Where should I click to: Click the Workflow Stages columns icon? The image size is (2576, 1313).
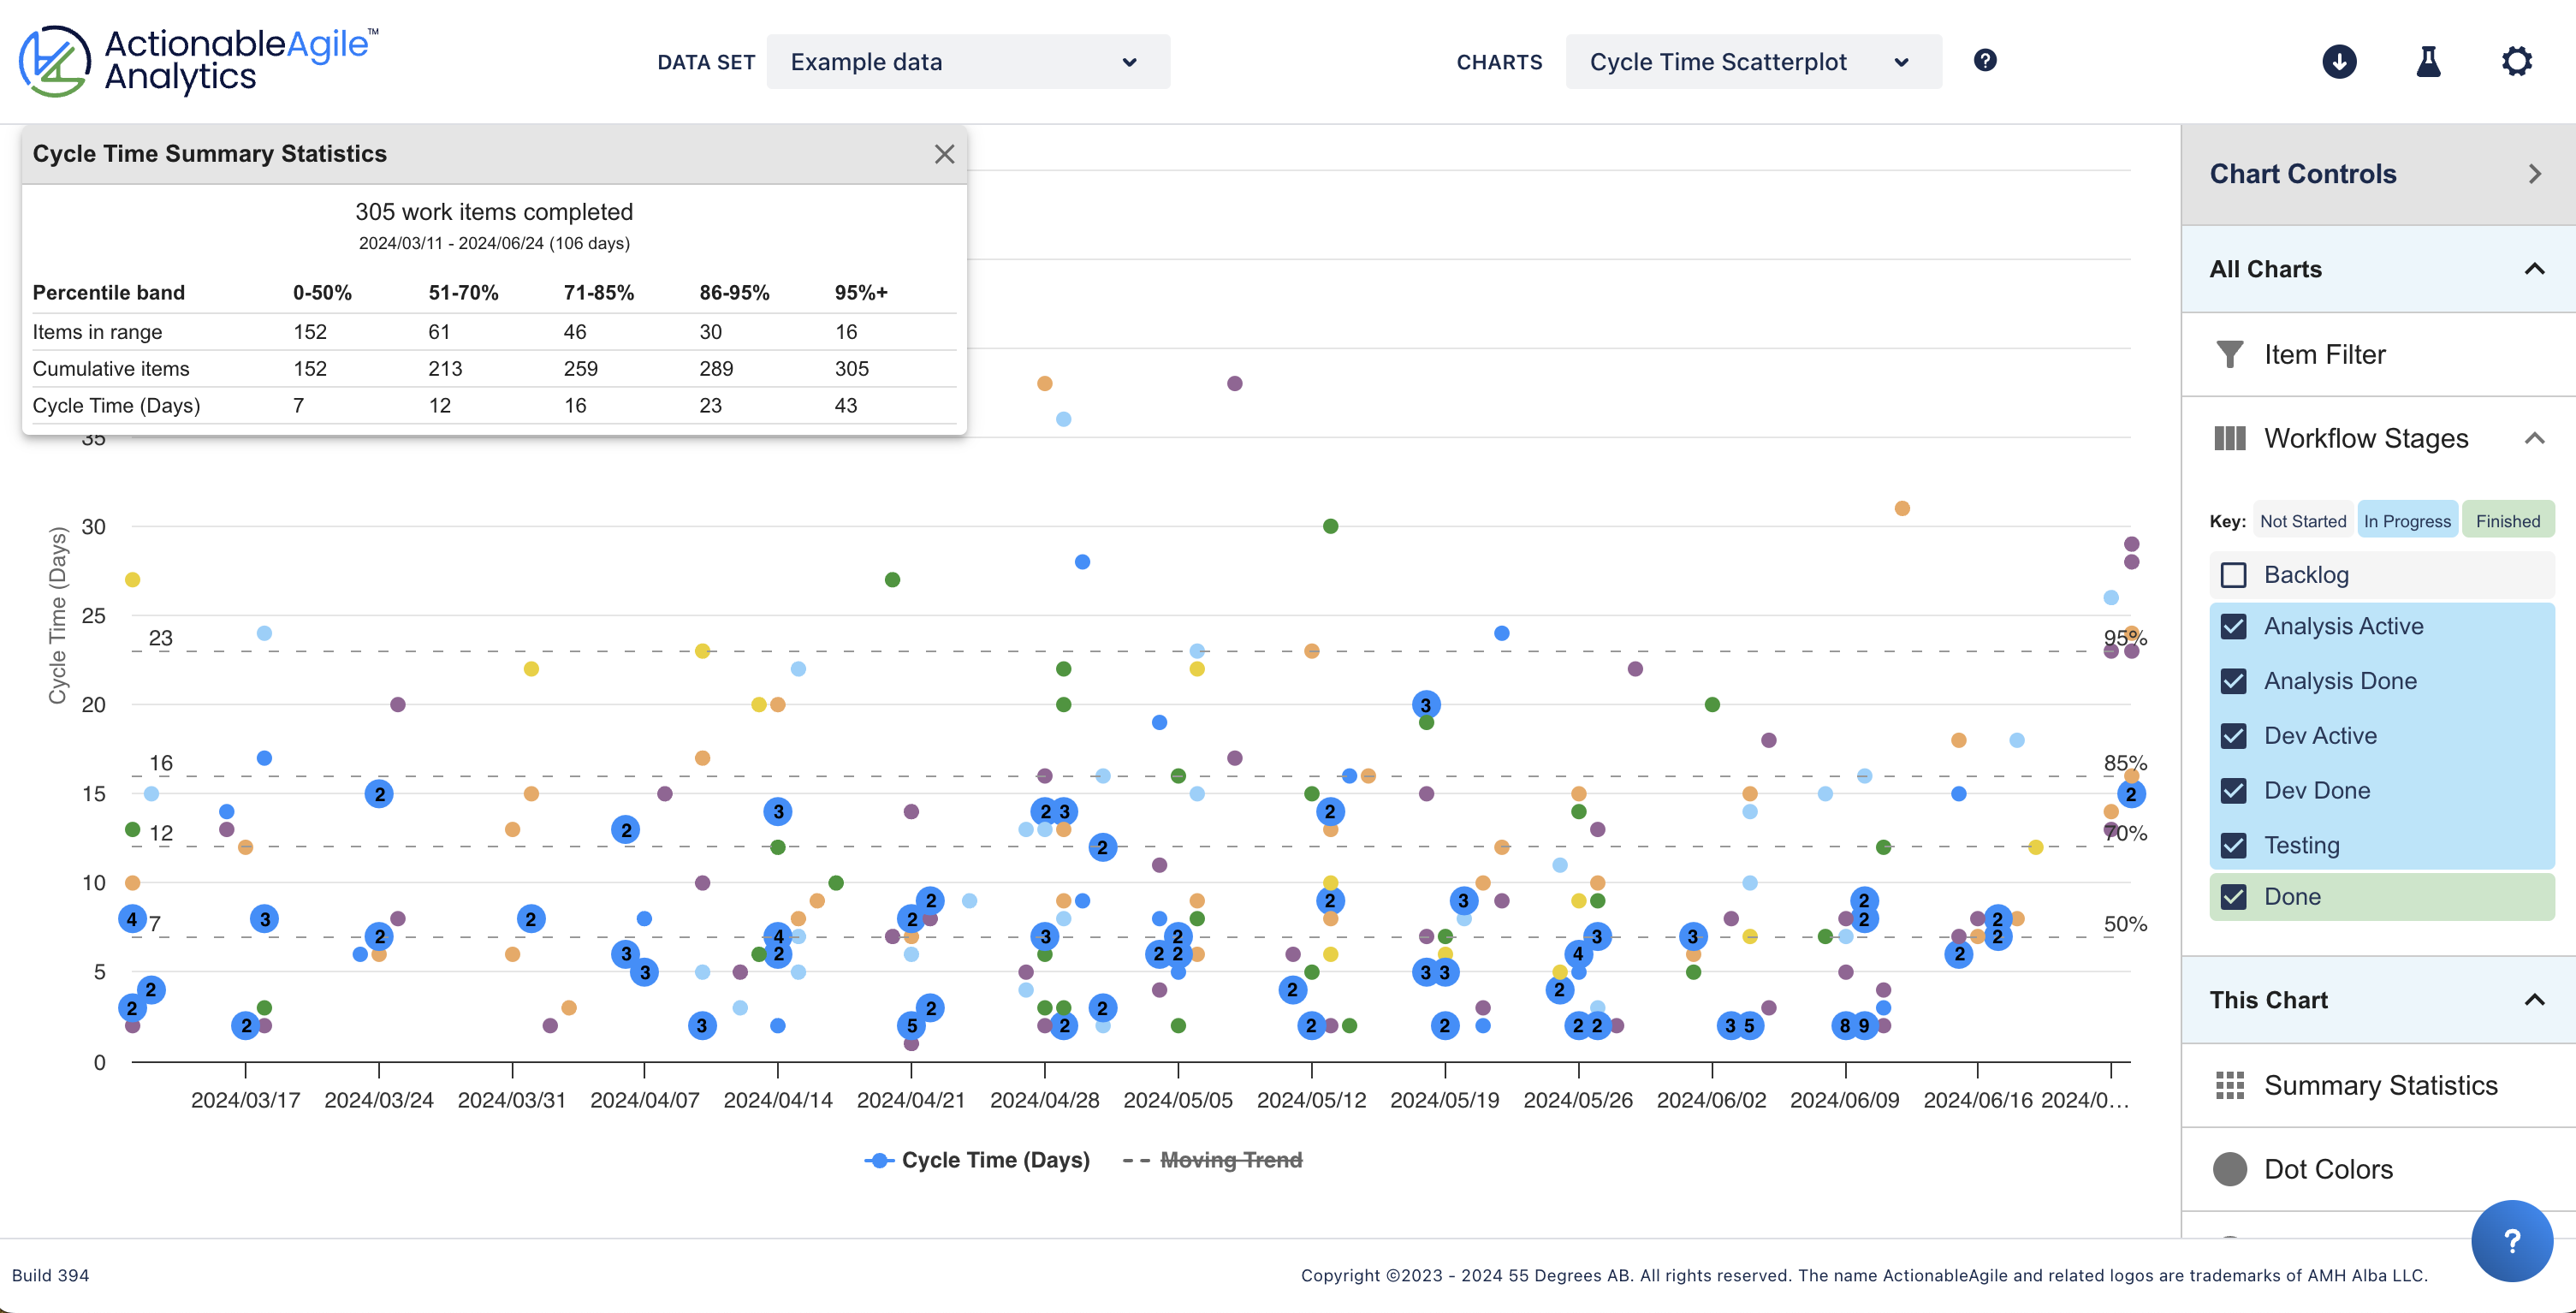point(2231,438)
